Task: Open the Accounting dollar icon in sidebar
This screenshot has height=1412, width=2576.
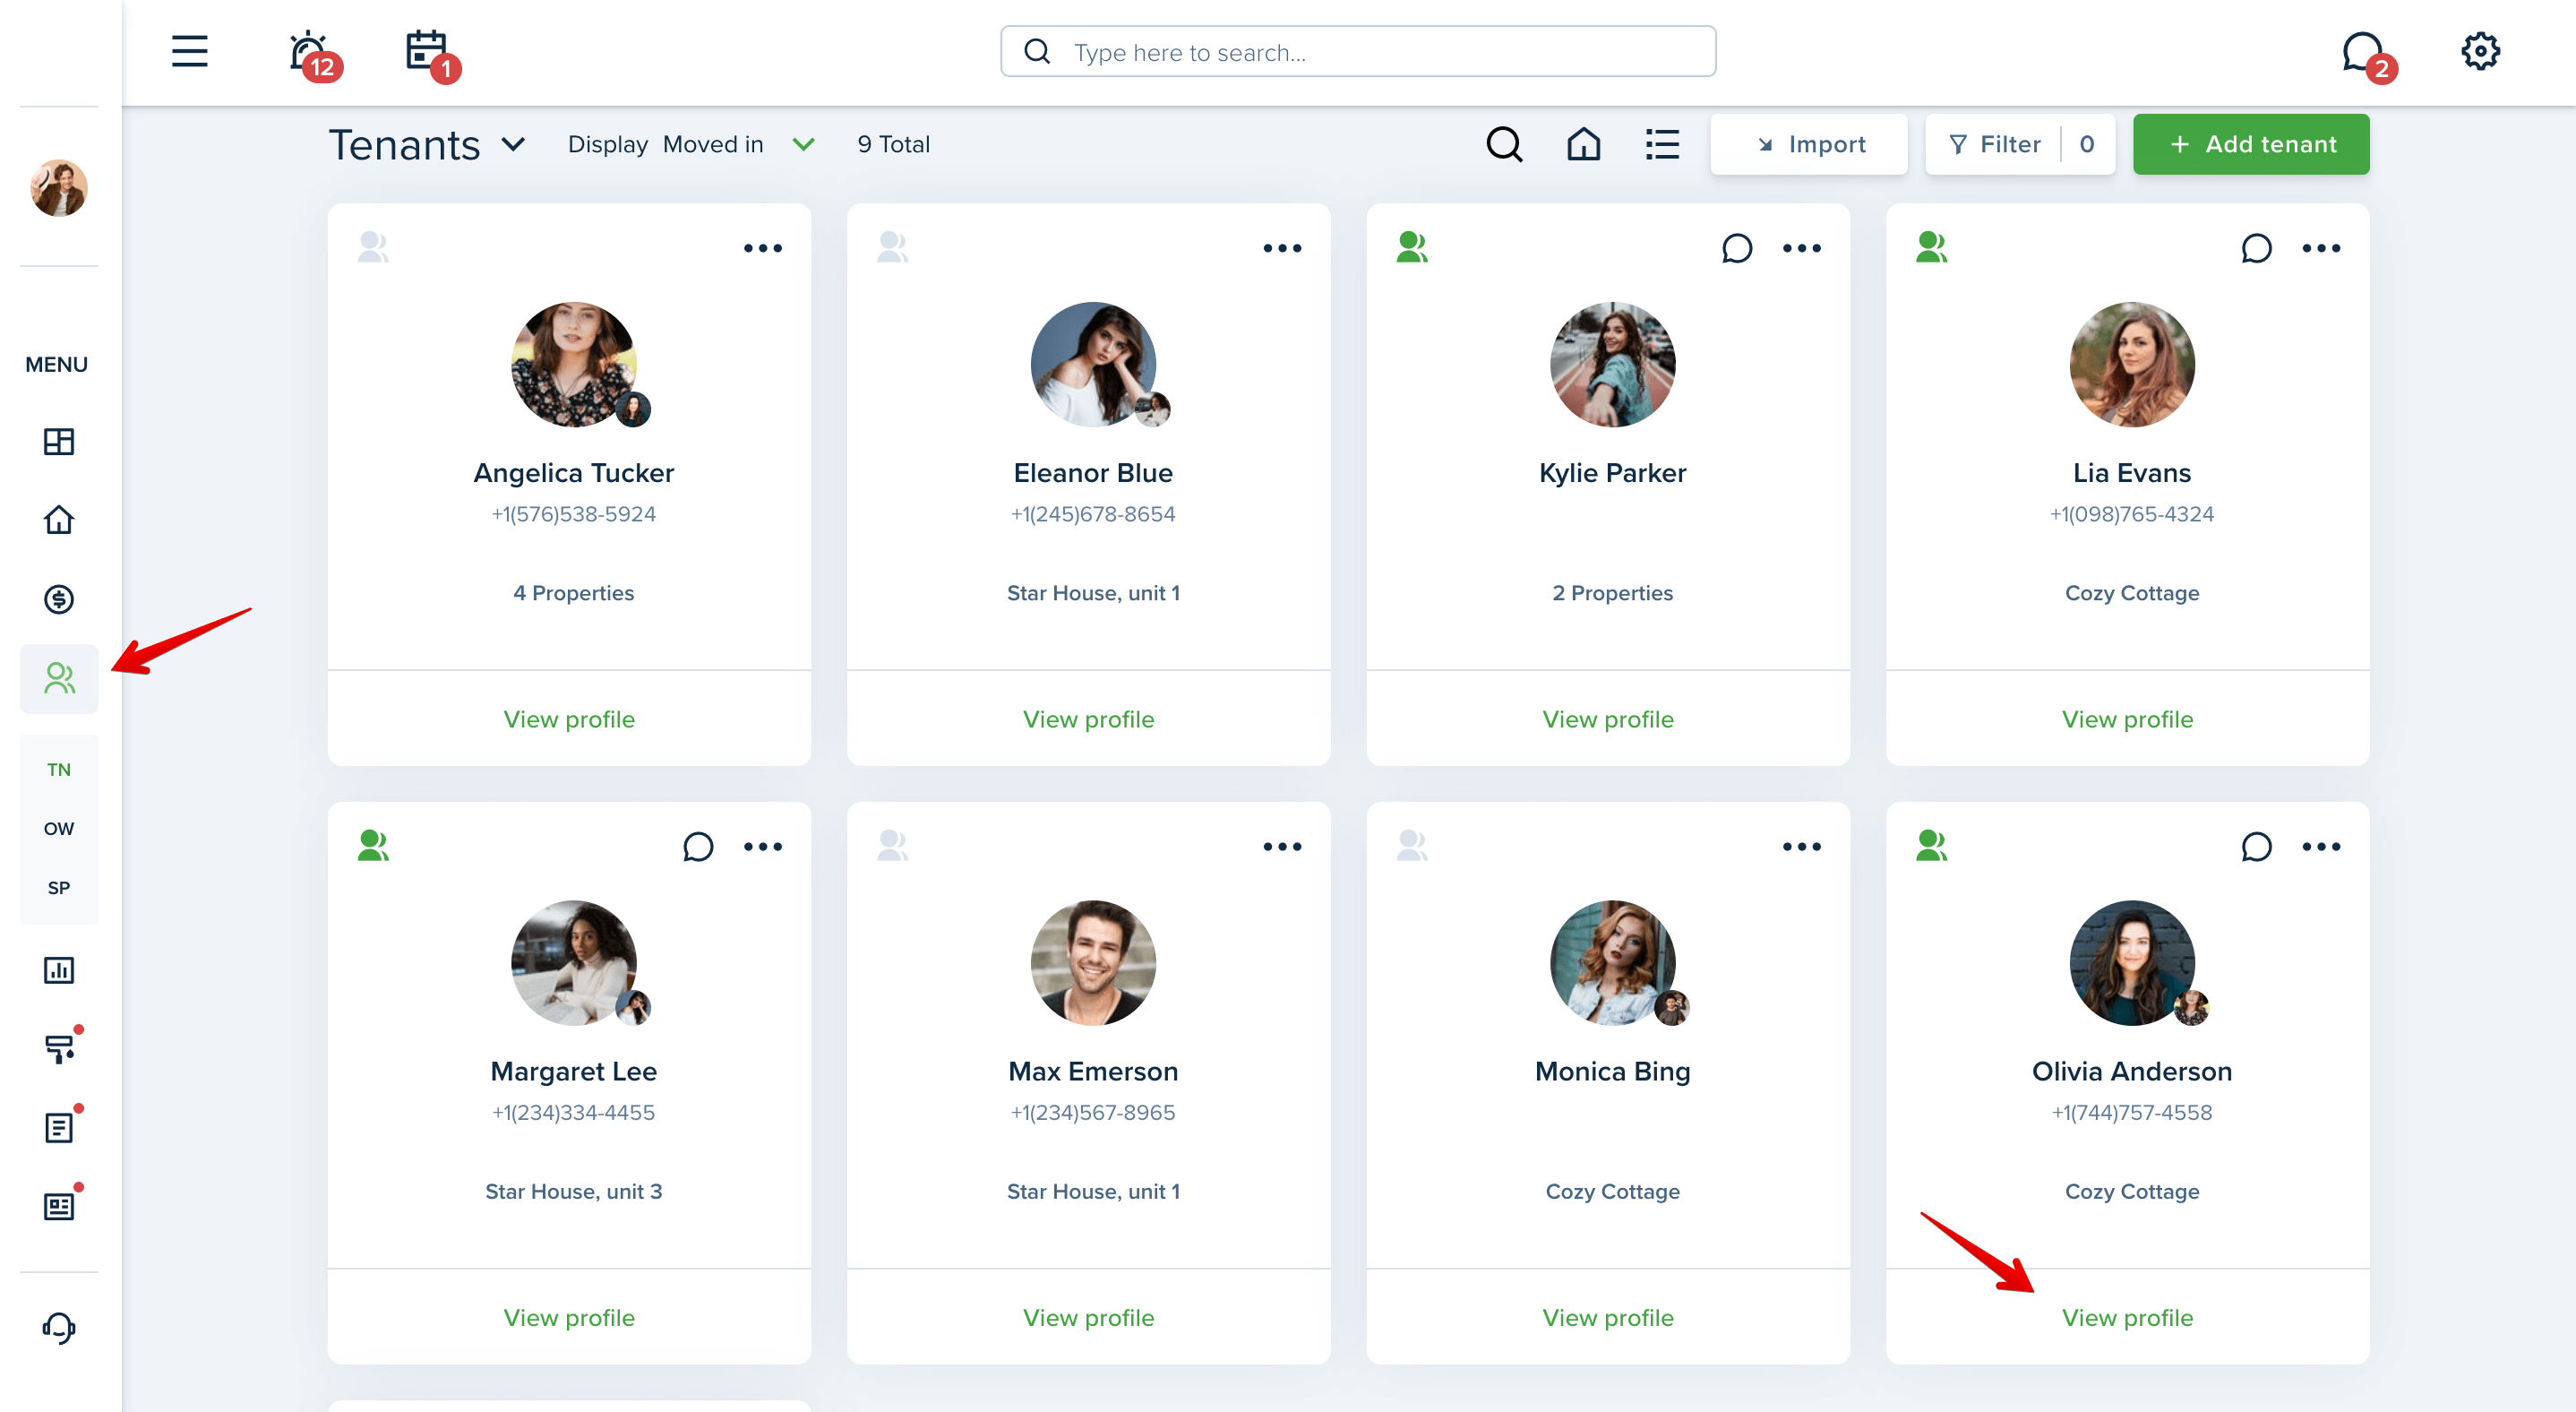Action: tap(59, 599)
